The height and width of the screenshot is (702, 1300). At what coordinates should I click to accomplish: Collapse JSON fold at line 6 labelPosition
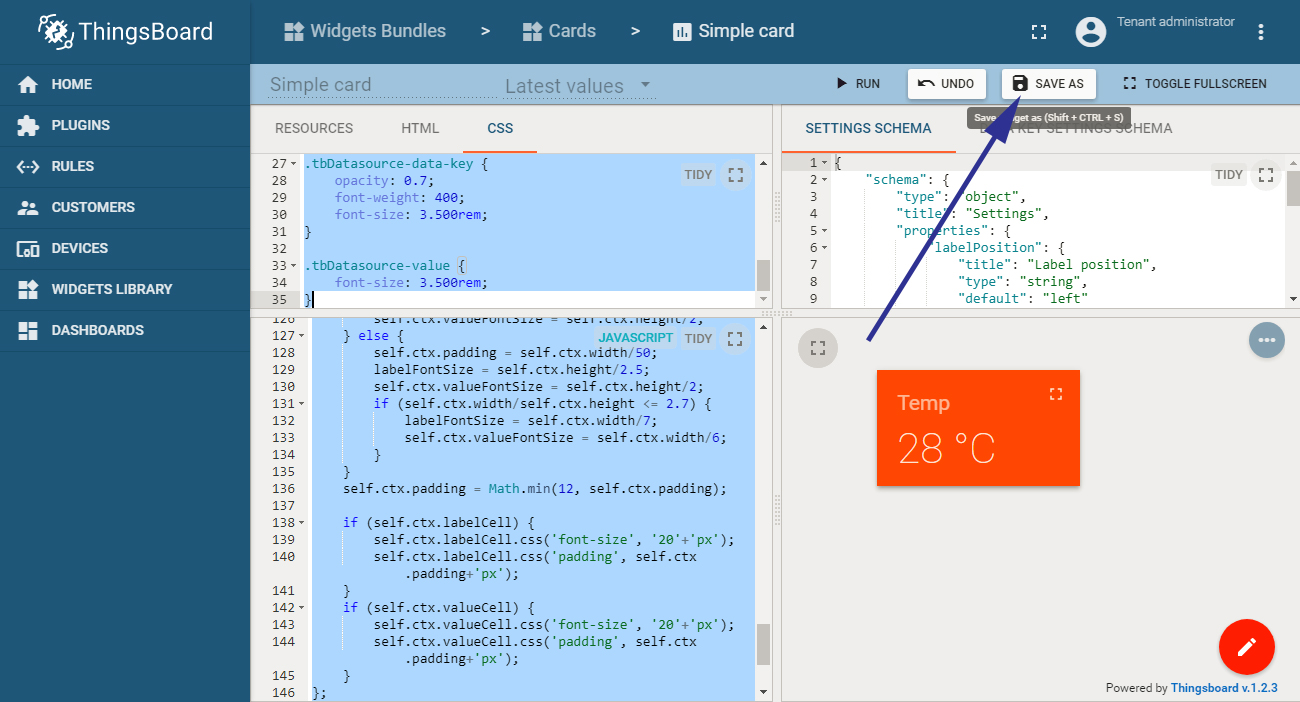click(823, 248)
